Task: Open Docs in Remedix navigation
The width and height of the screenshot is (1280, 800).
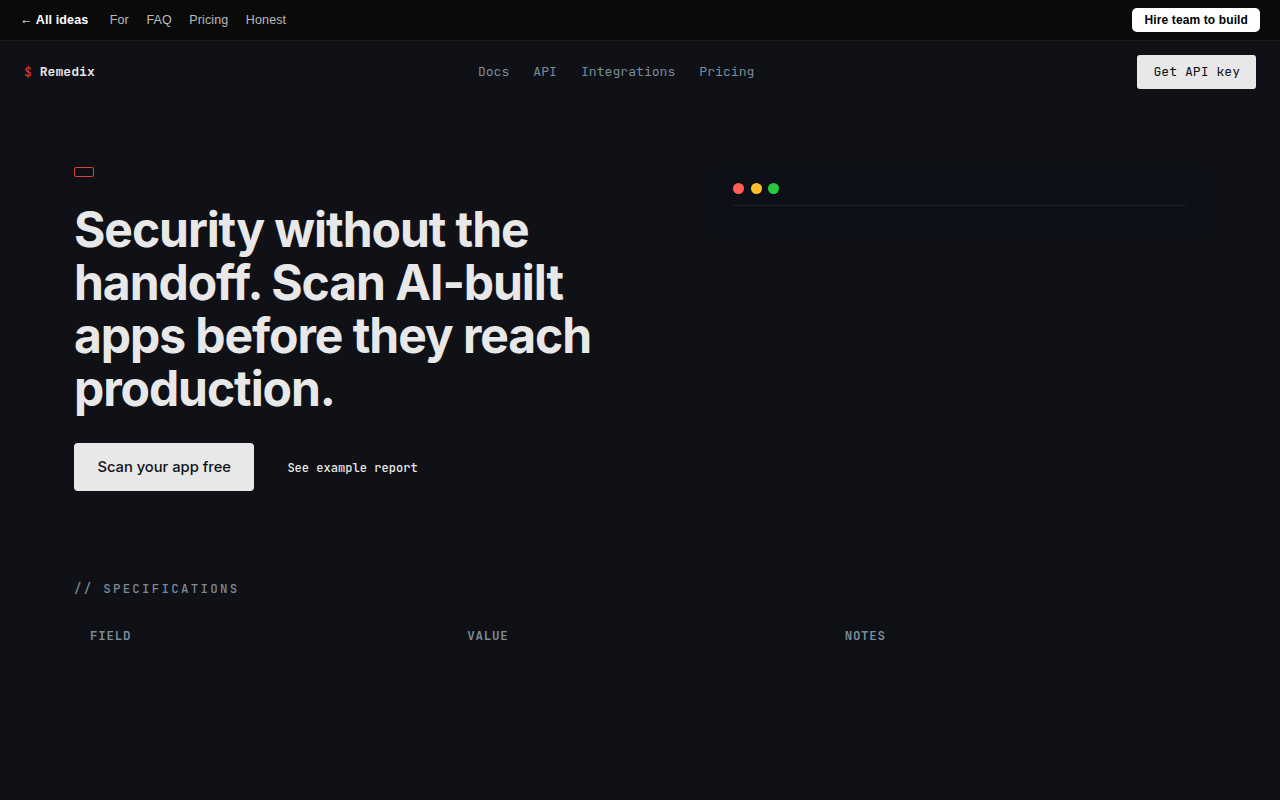Action: (493, 72)
